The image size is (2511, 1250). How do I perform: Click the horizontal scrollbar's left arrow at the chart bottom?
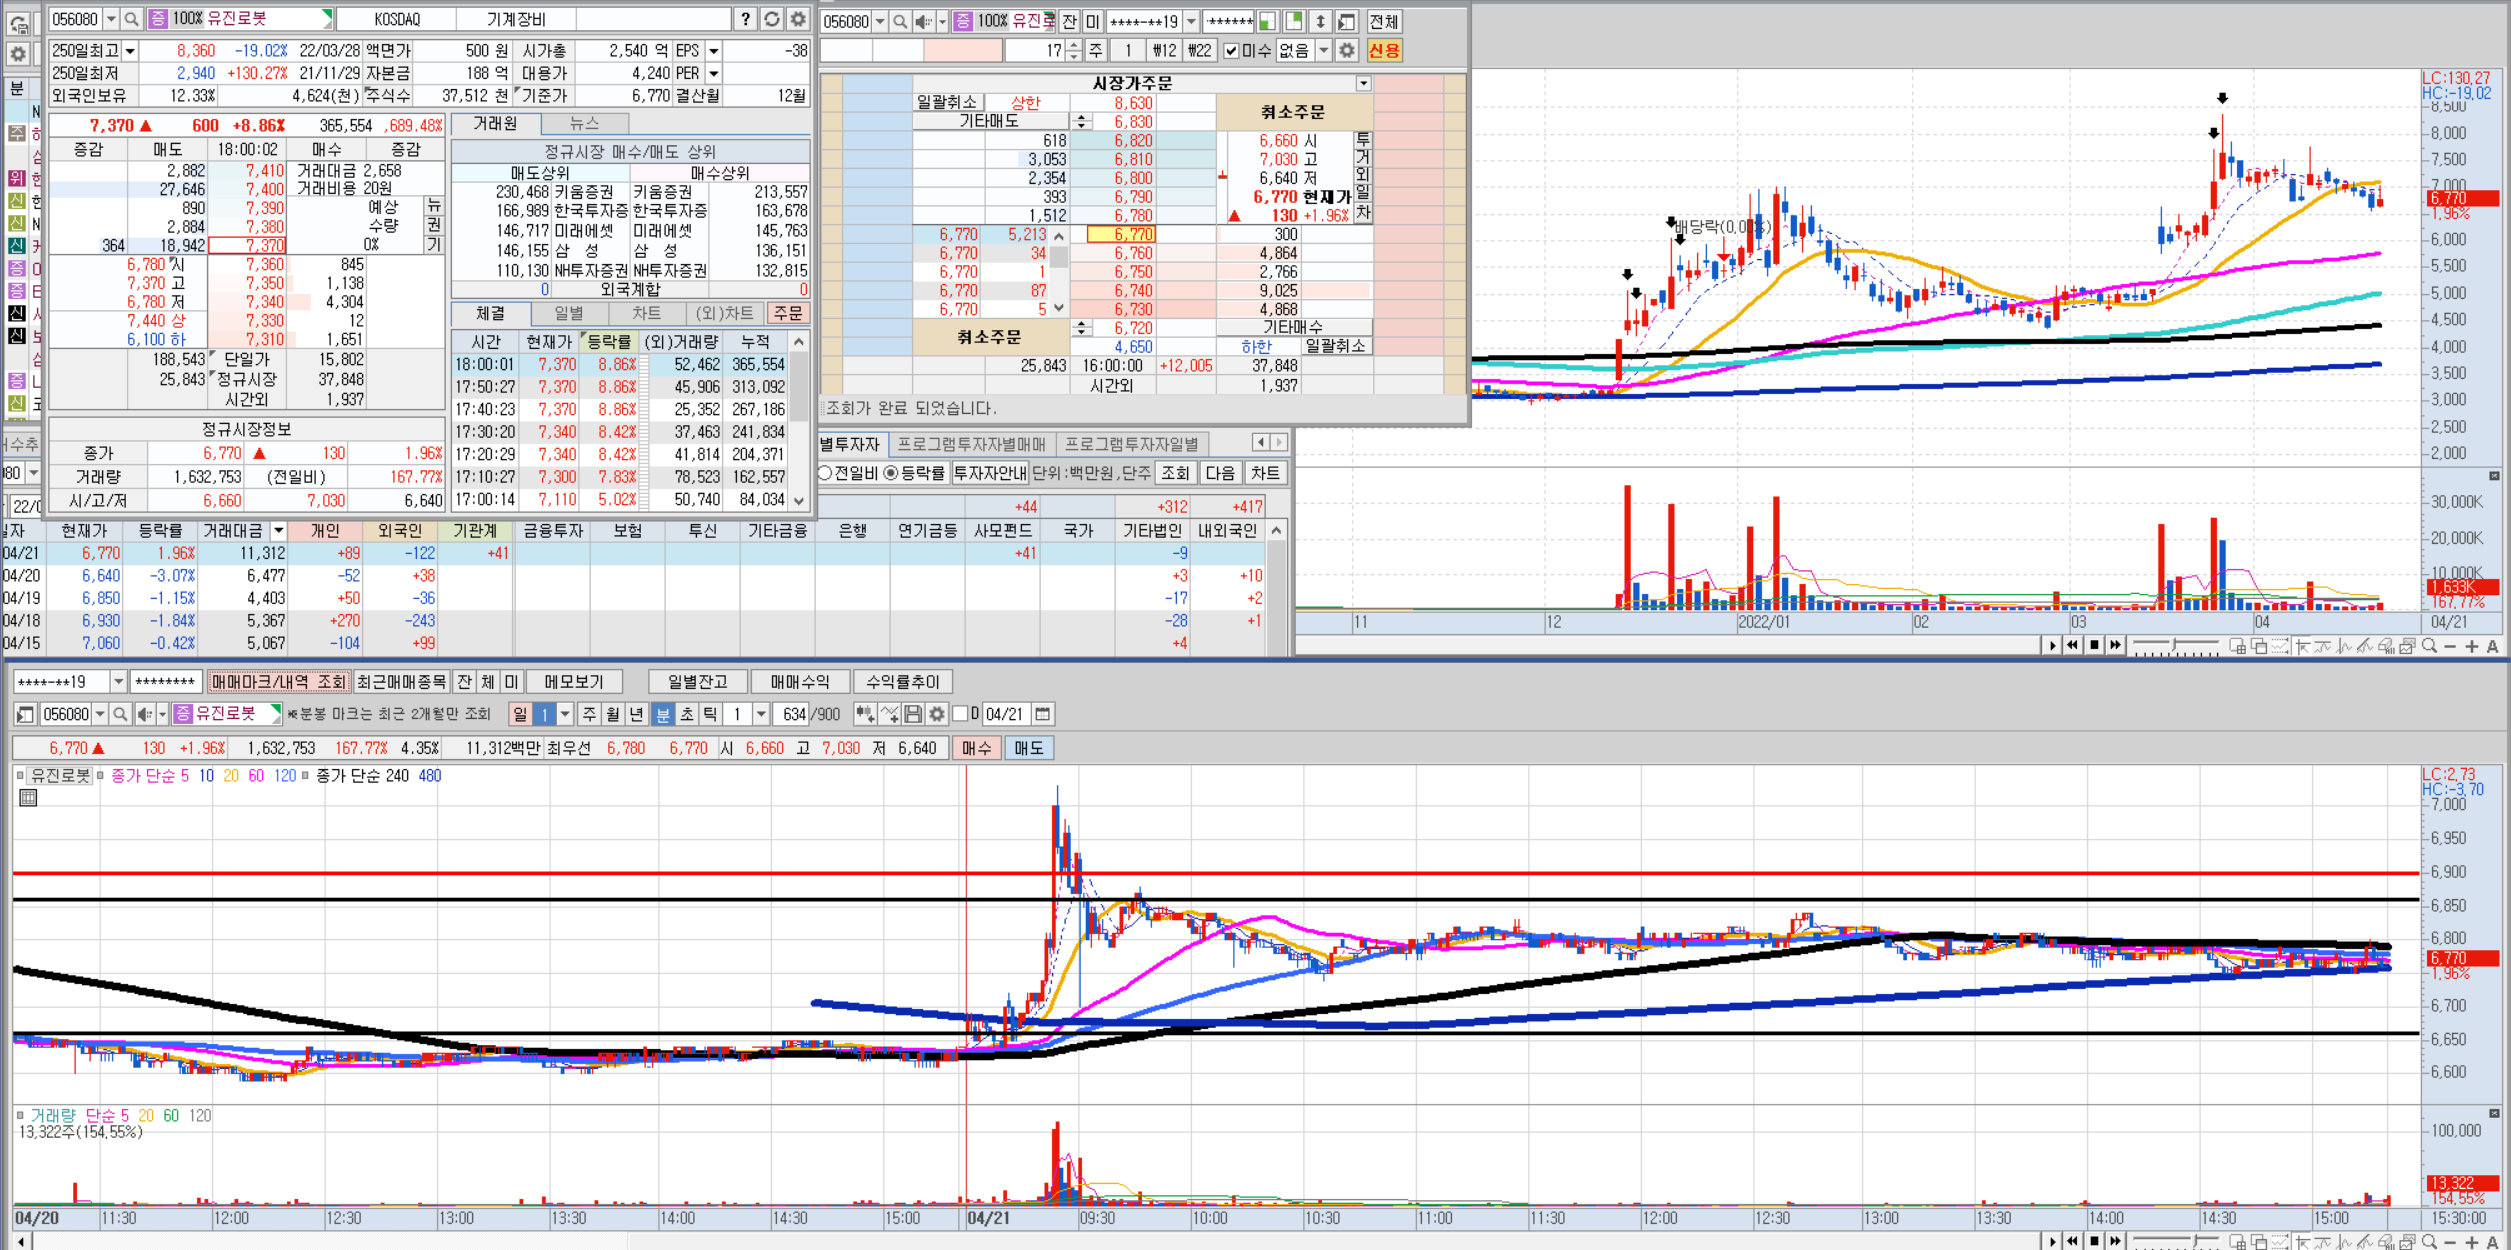[x=22, y=1241]
